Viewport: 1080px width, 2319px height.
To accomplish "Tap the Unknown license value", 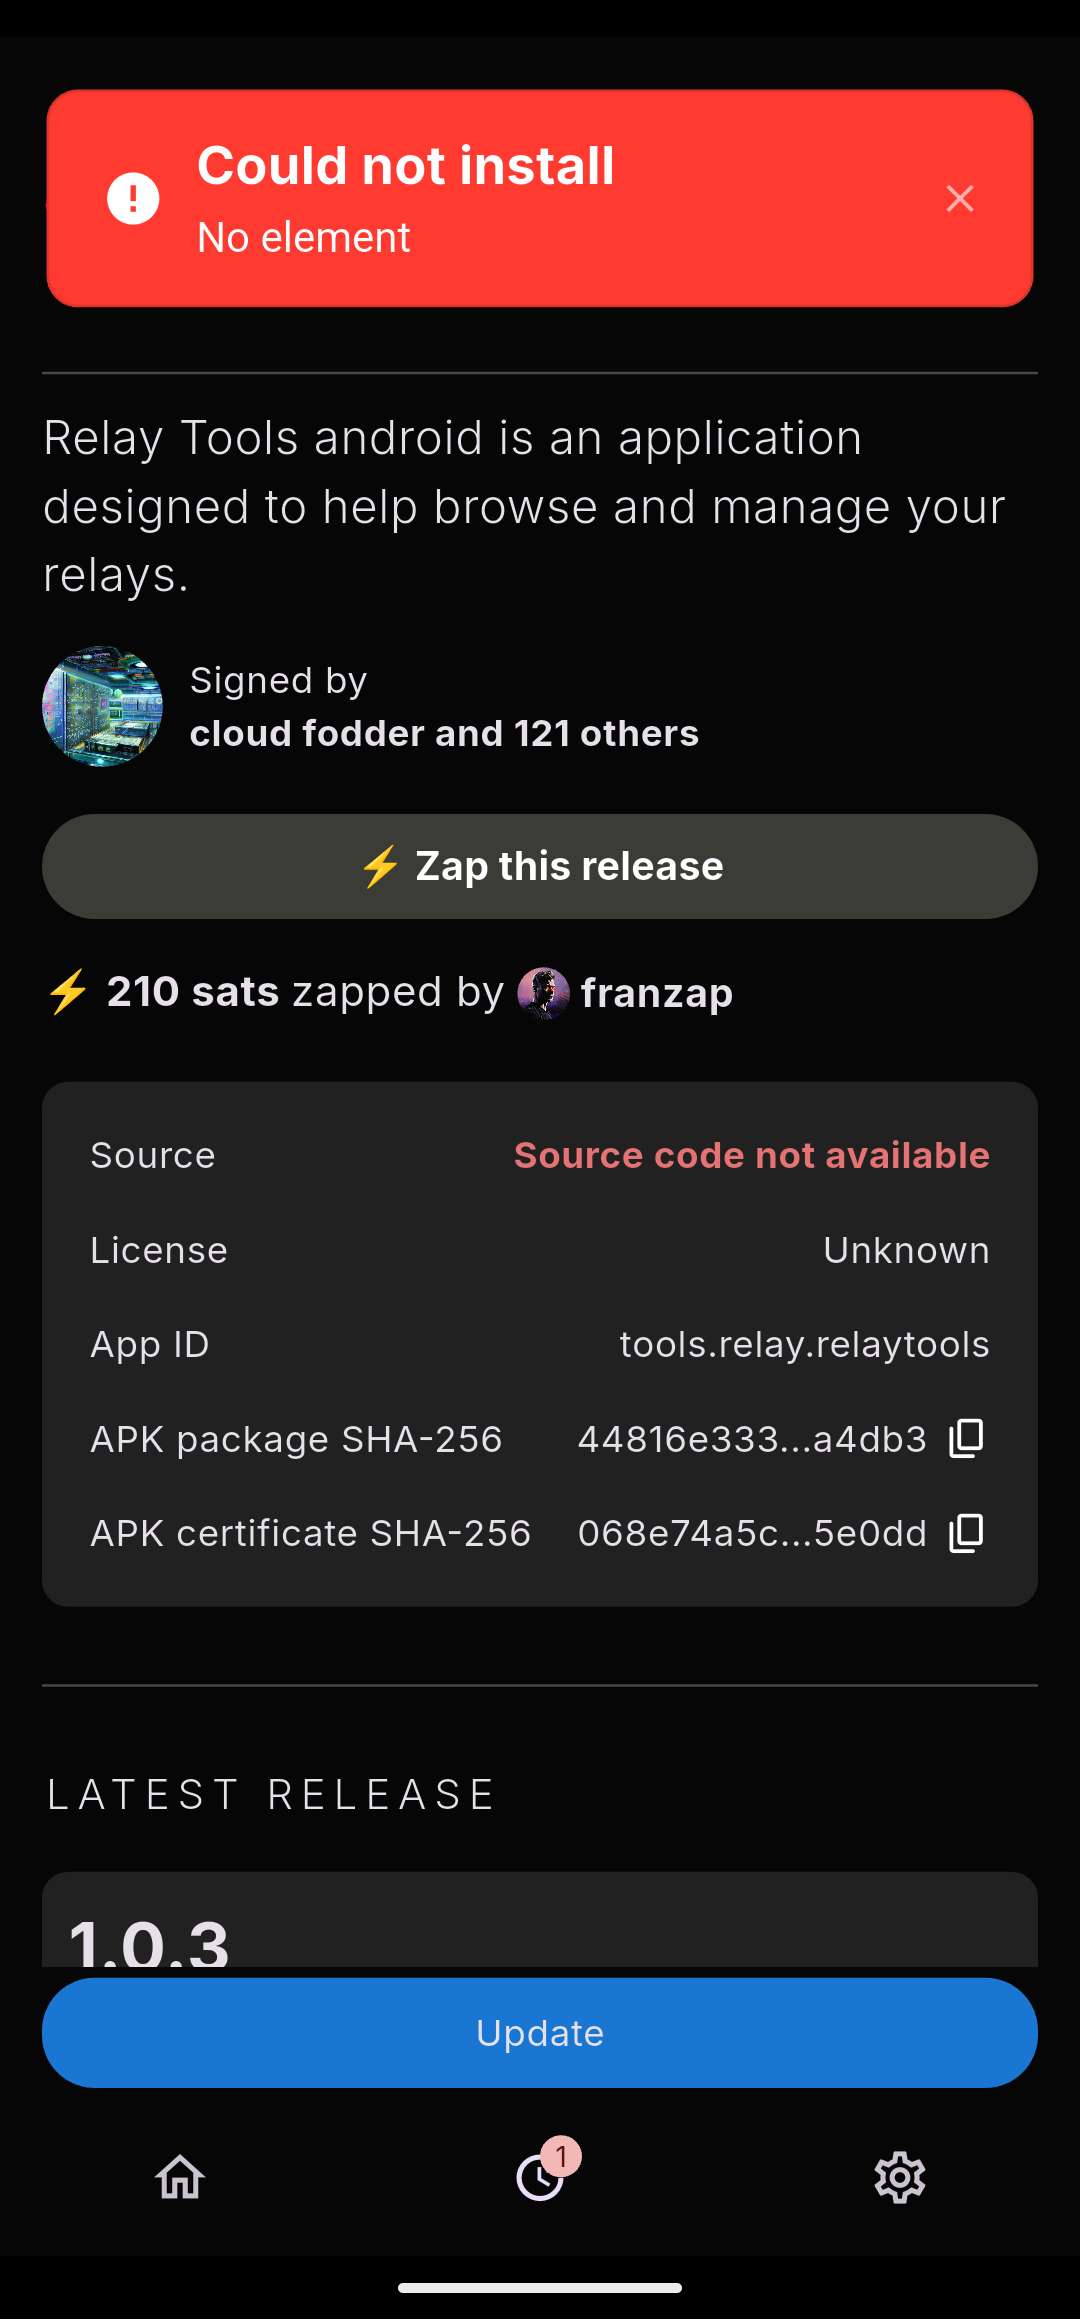I will coord(906,1251).
